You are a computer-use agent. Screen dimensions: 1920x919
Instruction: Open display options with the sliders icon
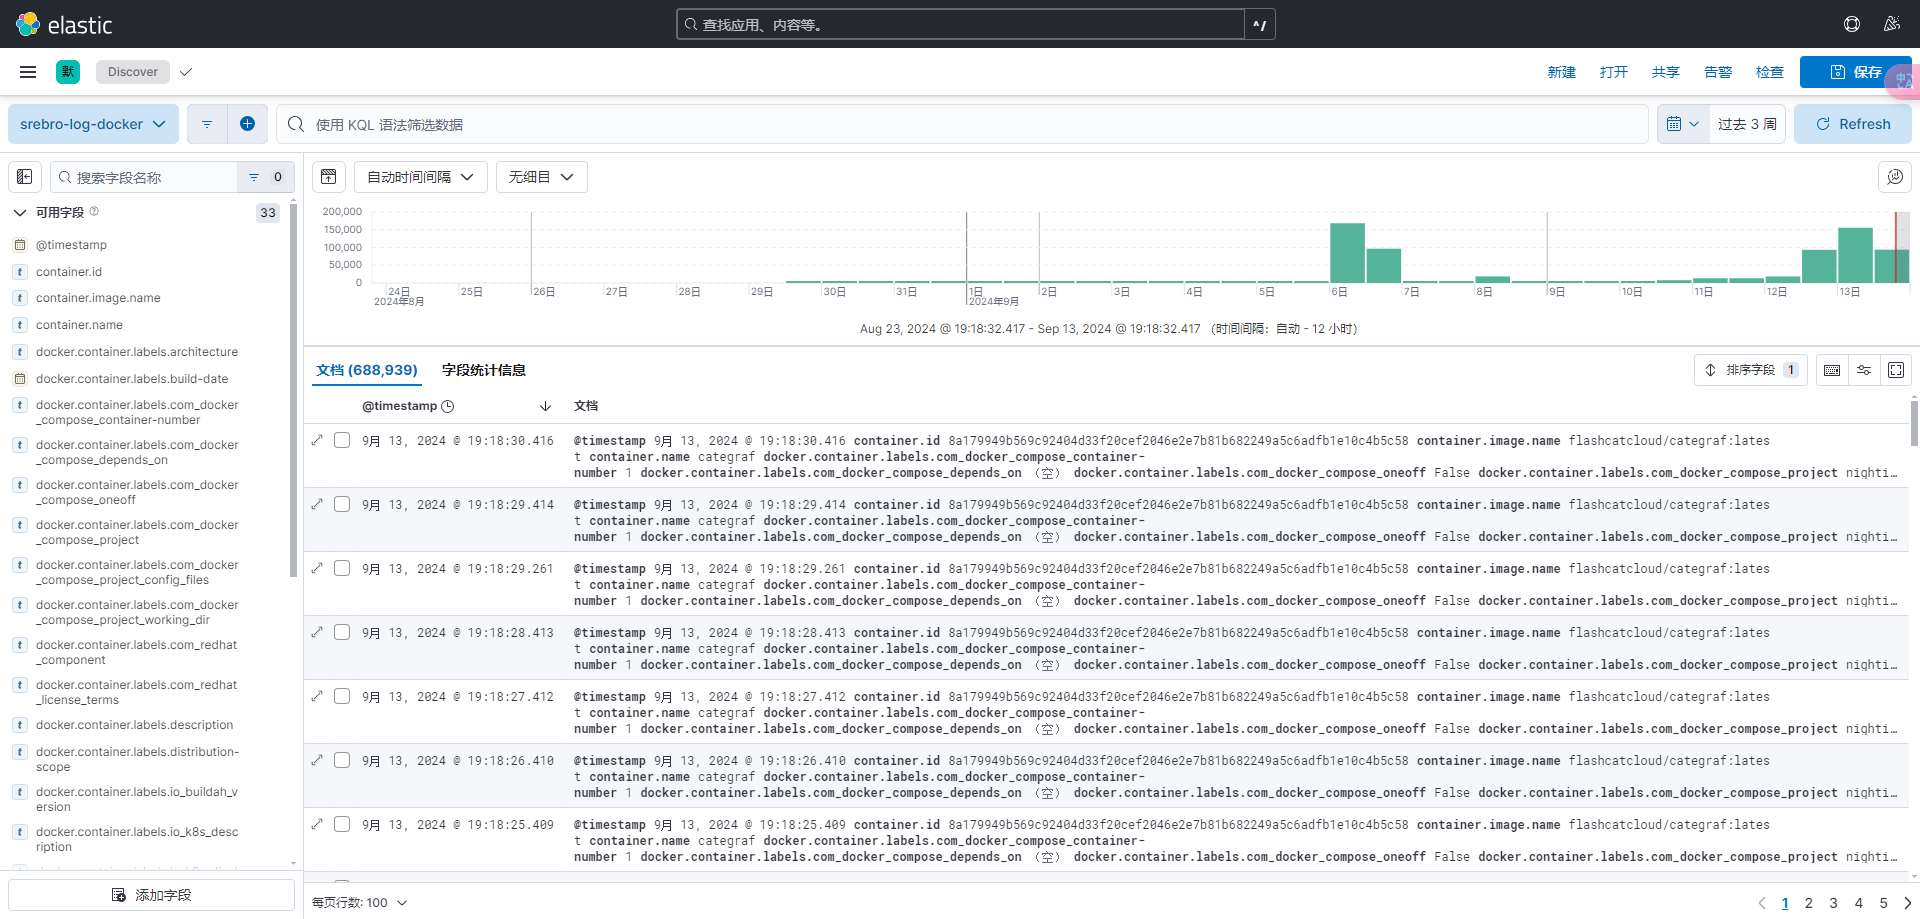tap(1863, 370)
